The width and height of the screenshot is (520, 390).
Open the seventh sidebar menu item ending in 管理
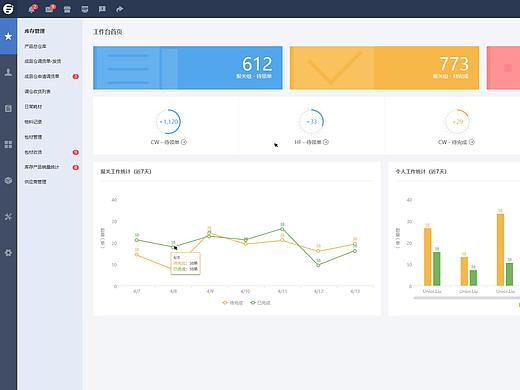point(33,137)
